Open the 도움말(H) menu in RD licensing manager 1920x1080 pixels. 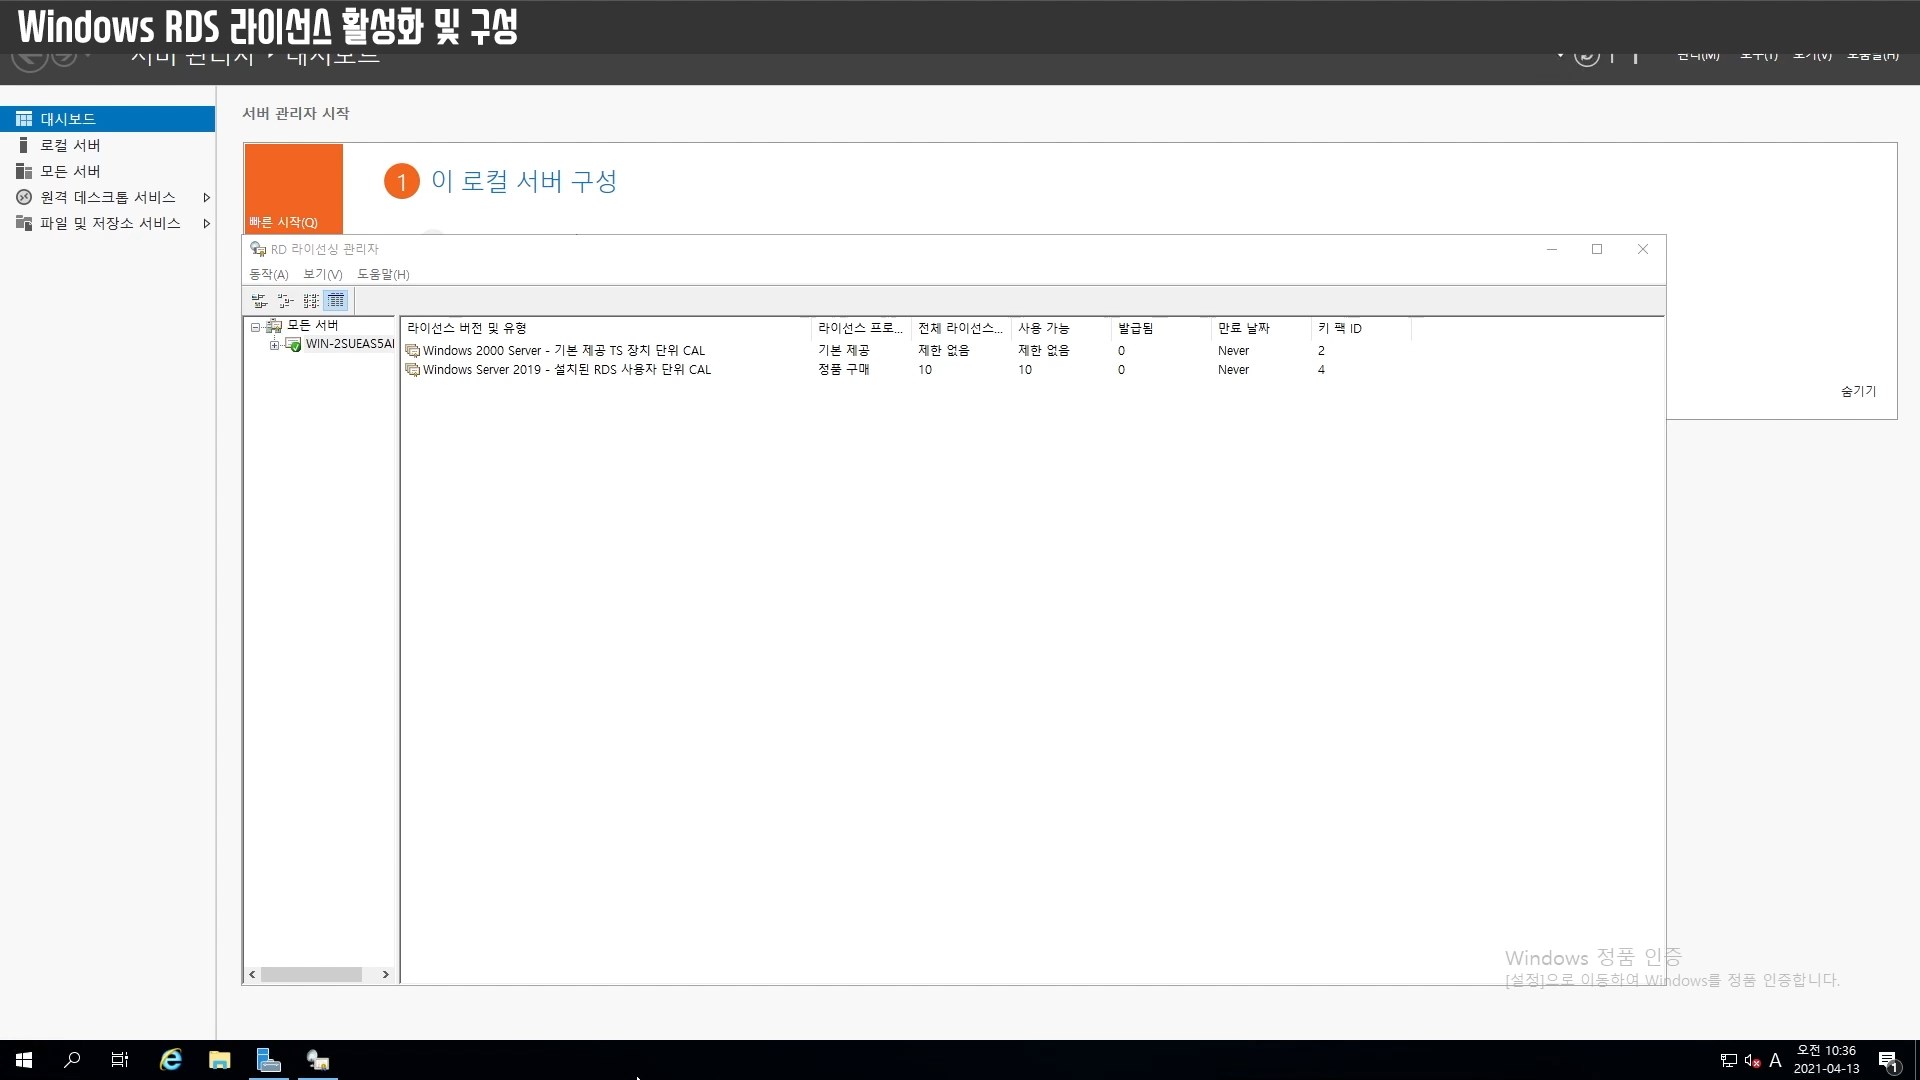pos(383,274)
